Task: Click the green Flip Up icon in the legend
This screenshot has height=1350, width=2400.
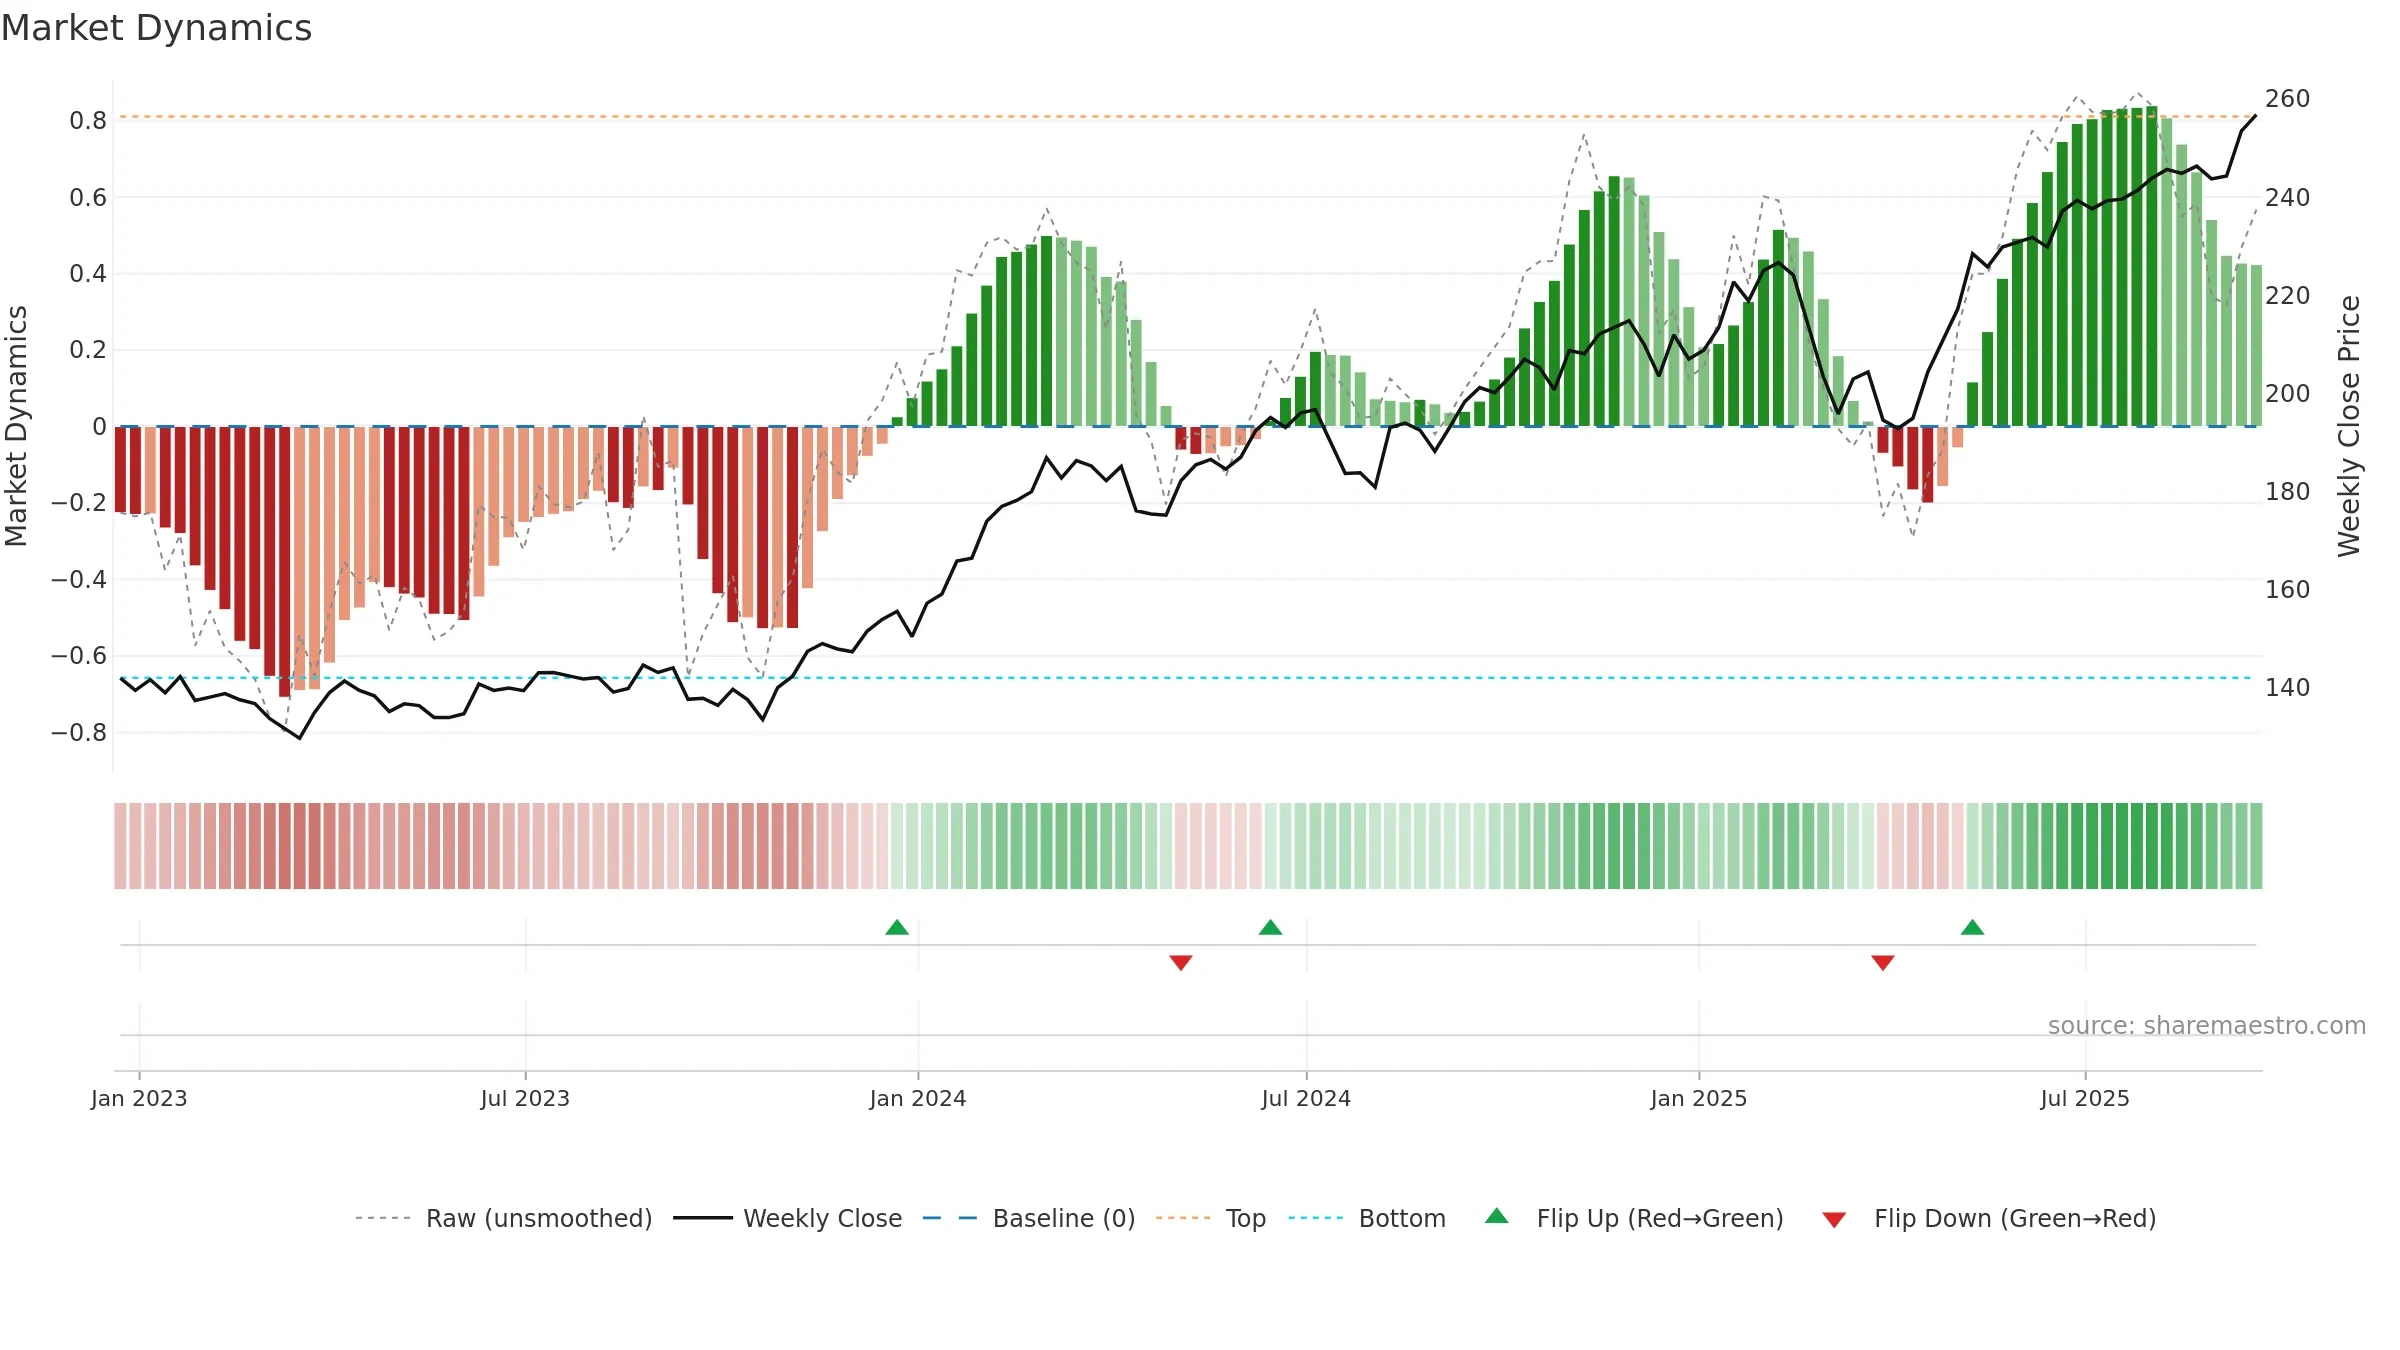Action: click(1497, 1216)
